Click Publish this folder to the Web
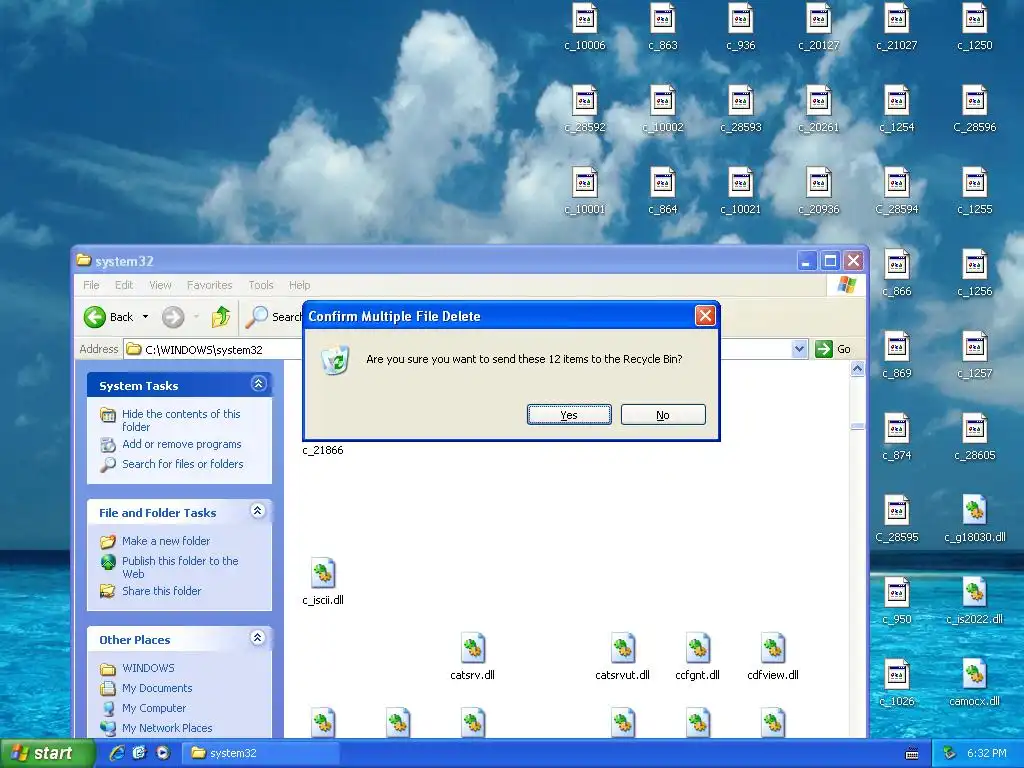This screenshot has height=768, width=1024. click(x=180, y=567)
